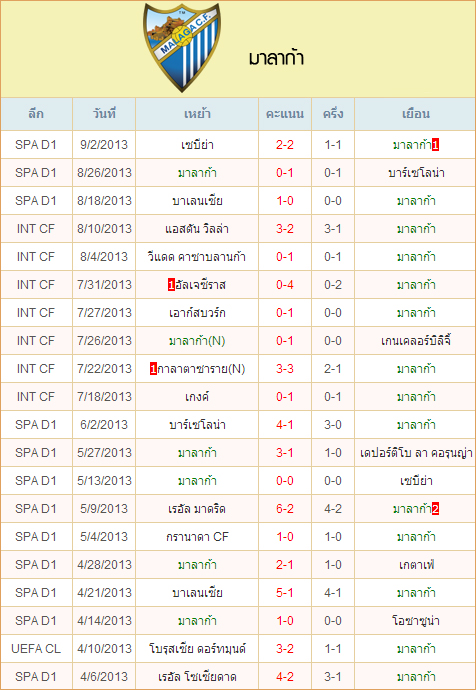
Task: Click the red card badge beside กาลาตาซาราย(N)
Action: tap(153, 369)
